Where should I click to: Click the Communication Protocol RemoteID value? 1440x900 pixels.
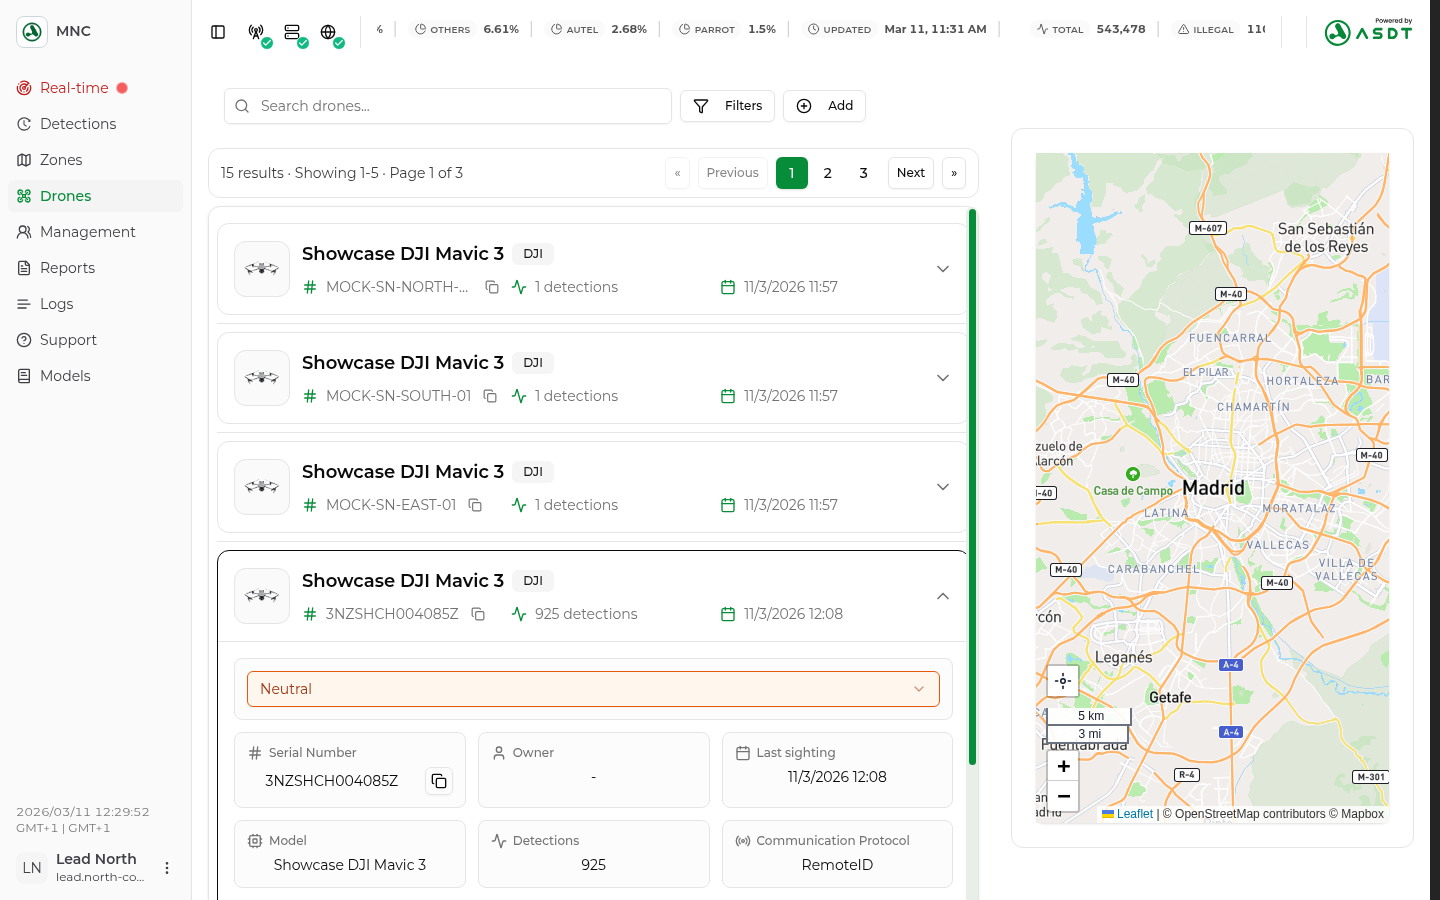(837, 865)
